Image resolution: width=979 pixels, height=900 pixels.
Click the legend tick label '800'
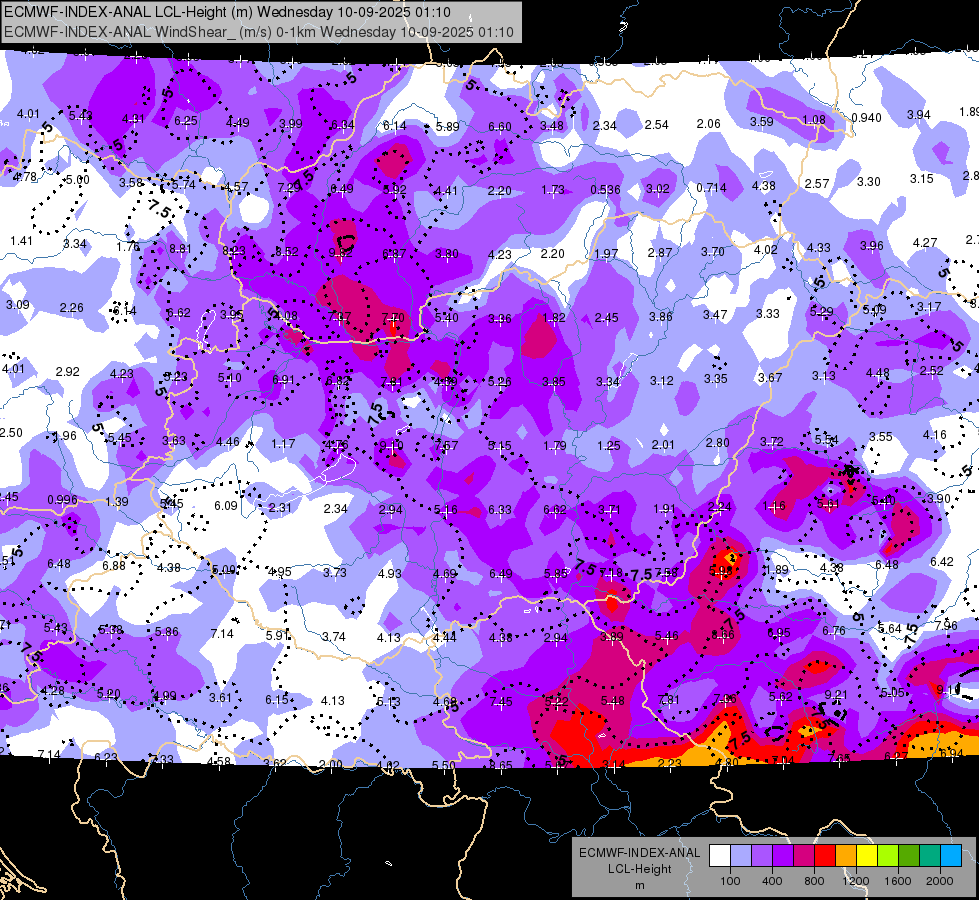(x=814, y=881)
